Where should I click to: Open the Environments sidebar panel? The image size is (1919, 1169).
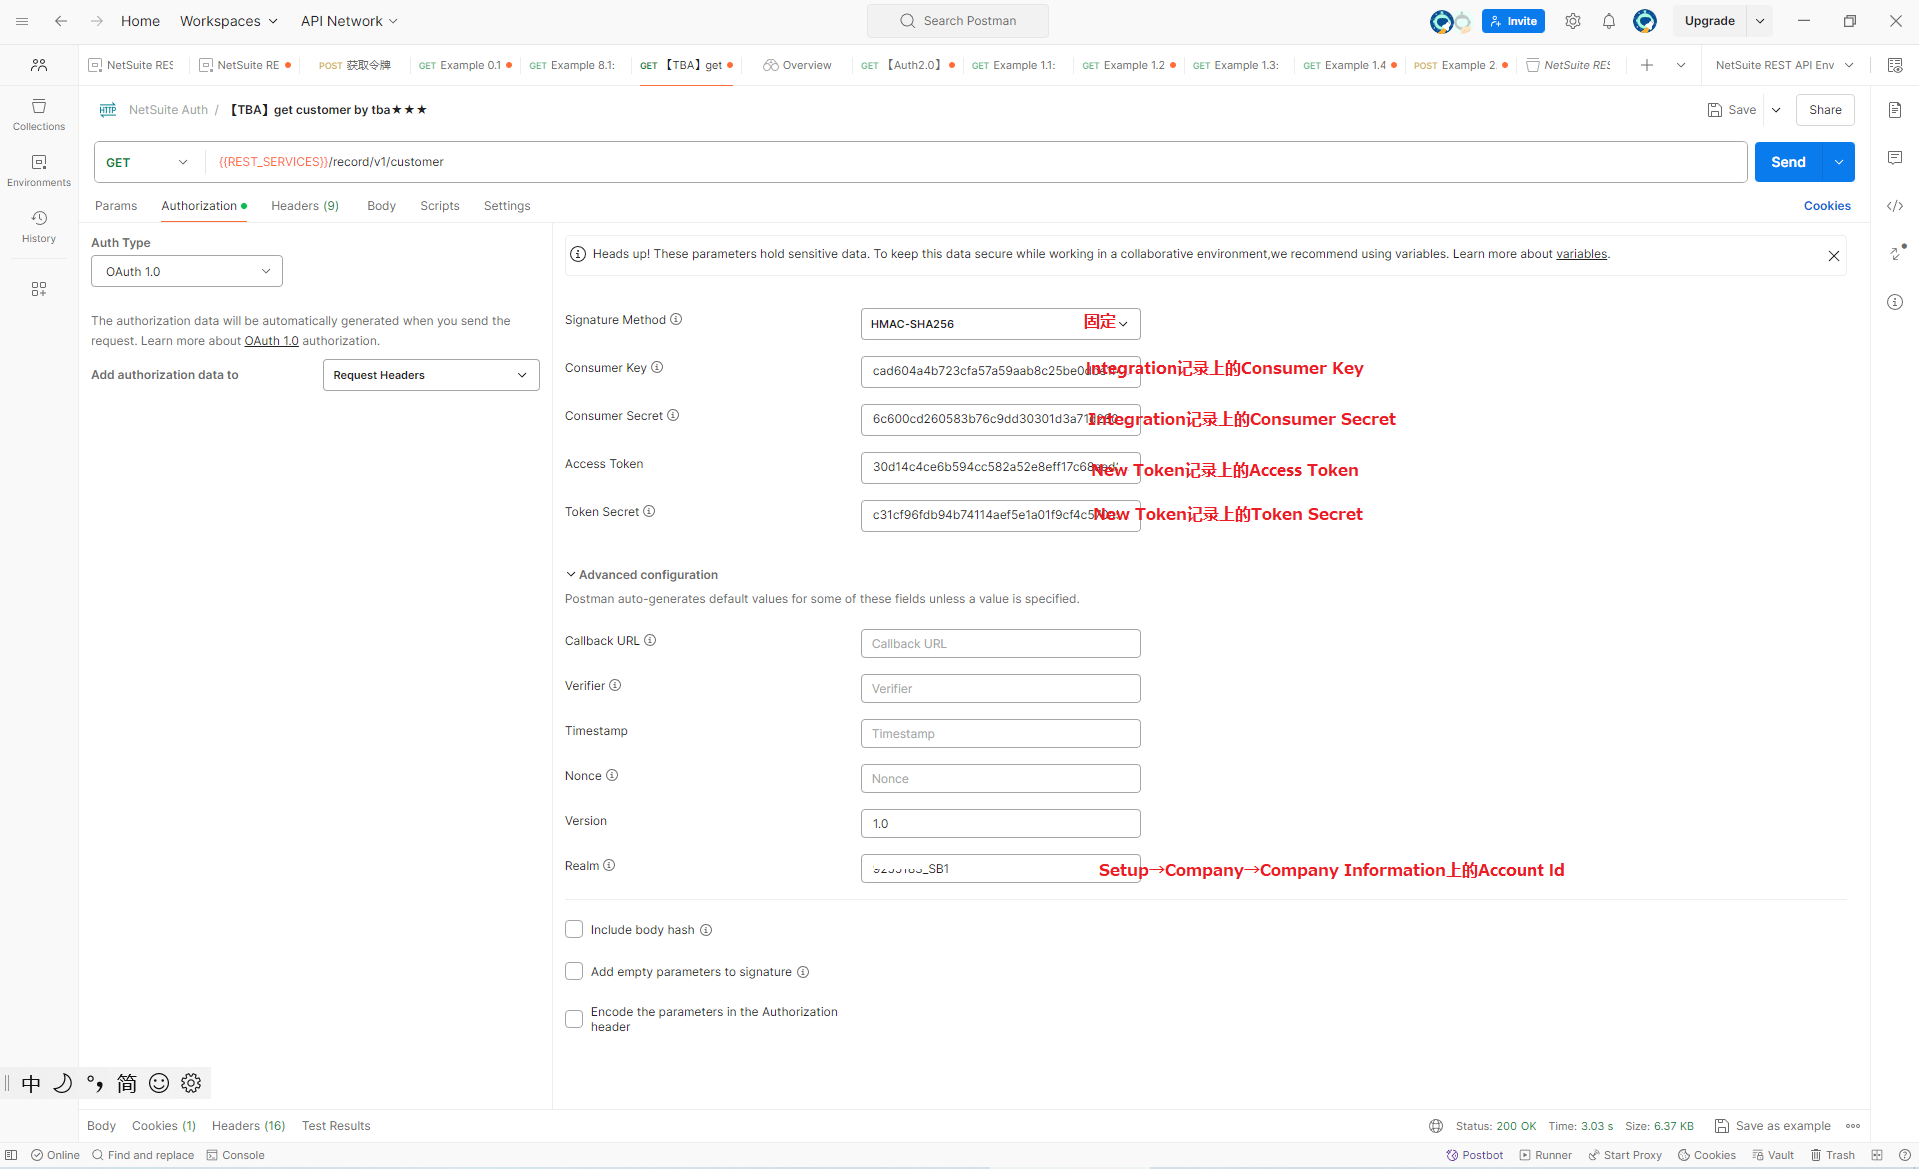[39, 170]
